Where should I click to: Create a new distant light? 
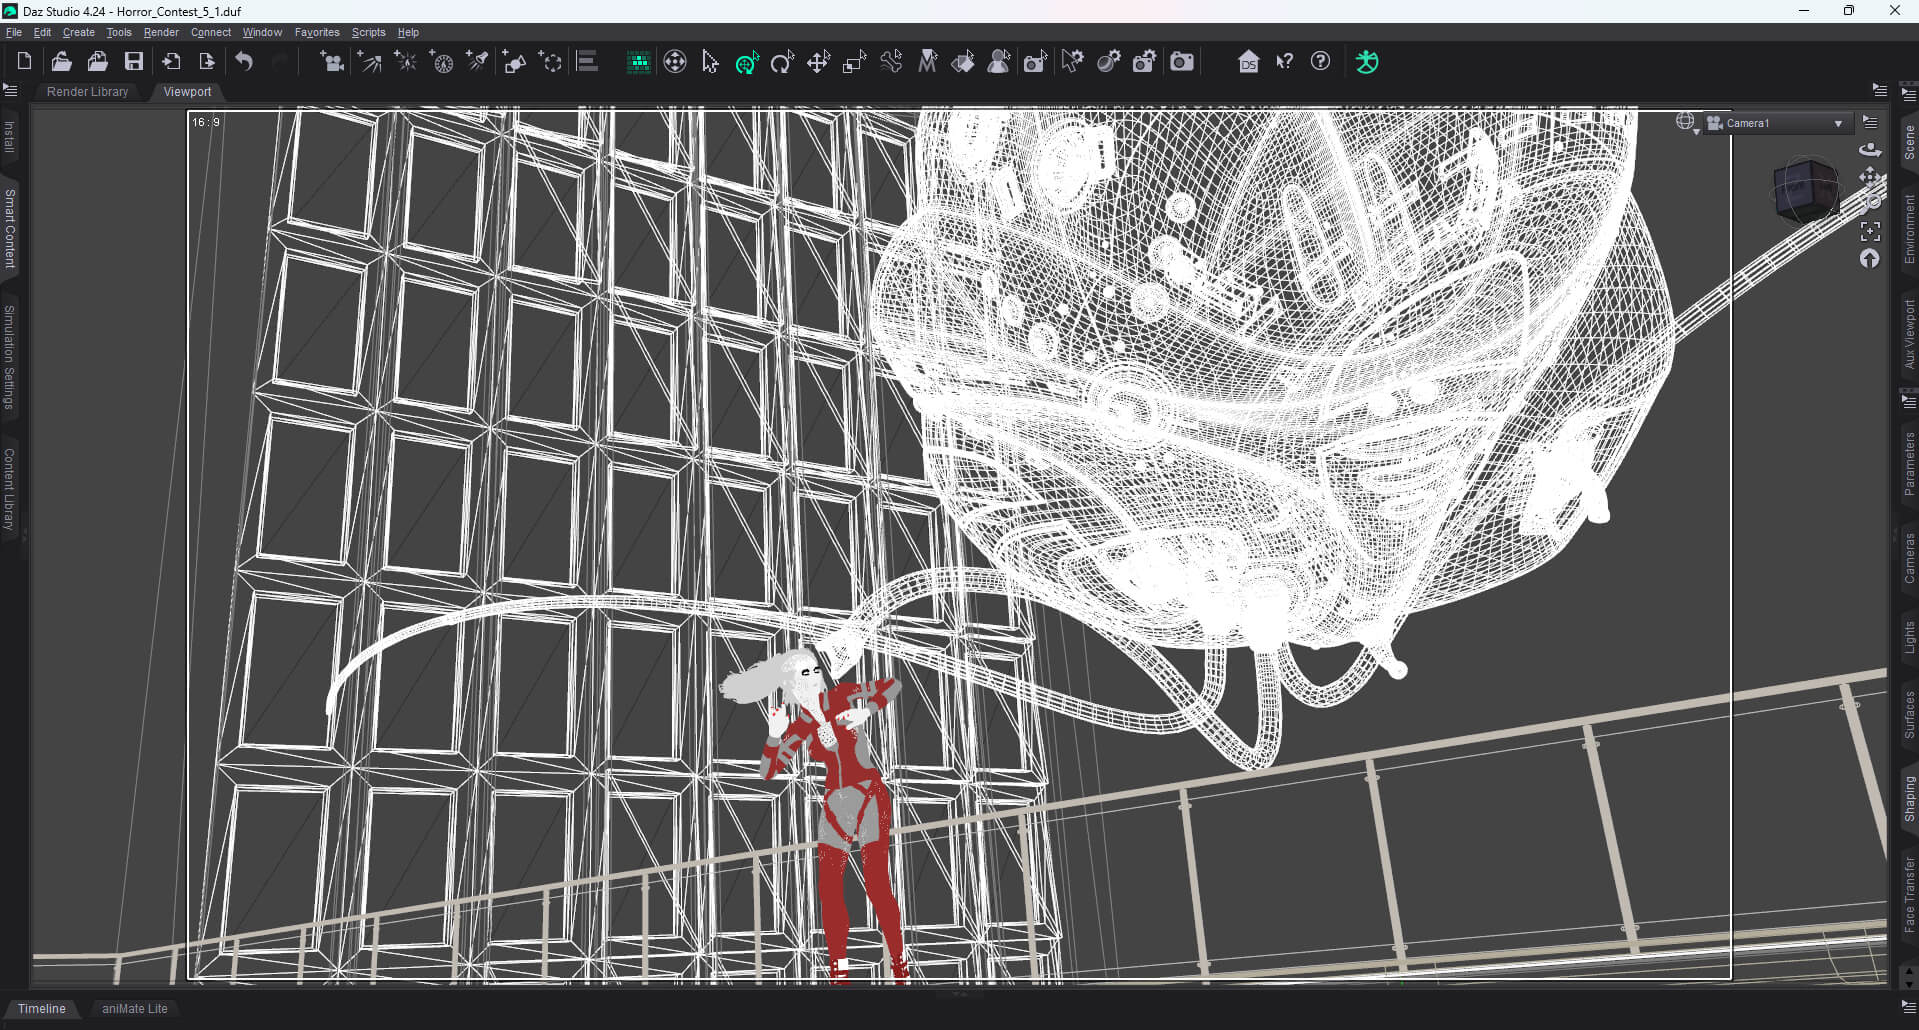click(x=369, y=62)
